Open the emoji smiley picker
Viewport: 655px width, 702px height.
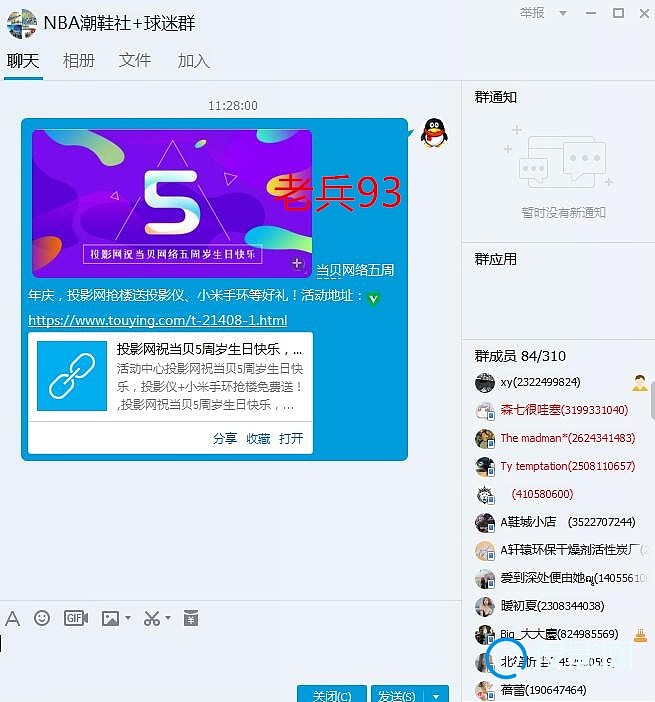click(42, 618)
